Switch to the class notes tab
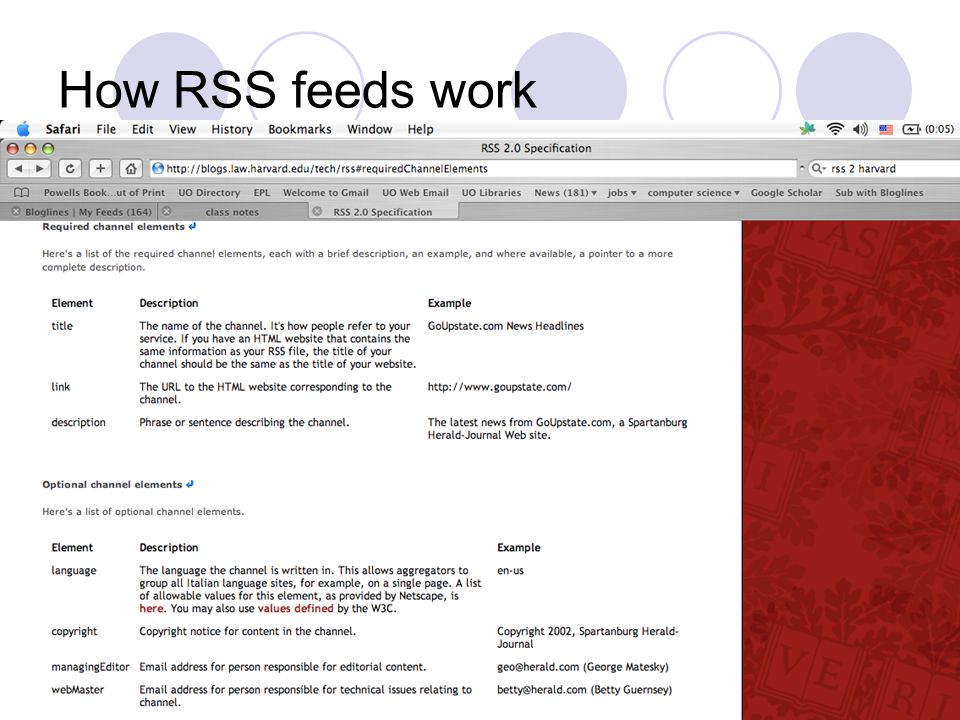This screenshot has height=720, width=960. point(232,212)
